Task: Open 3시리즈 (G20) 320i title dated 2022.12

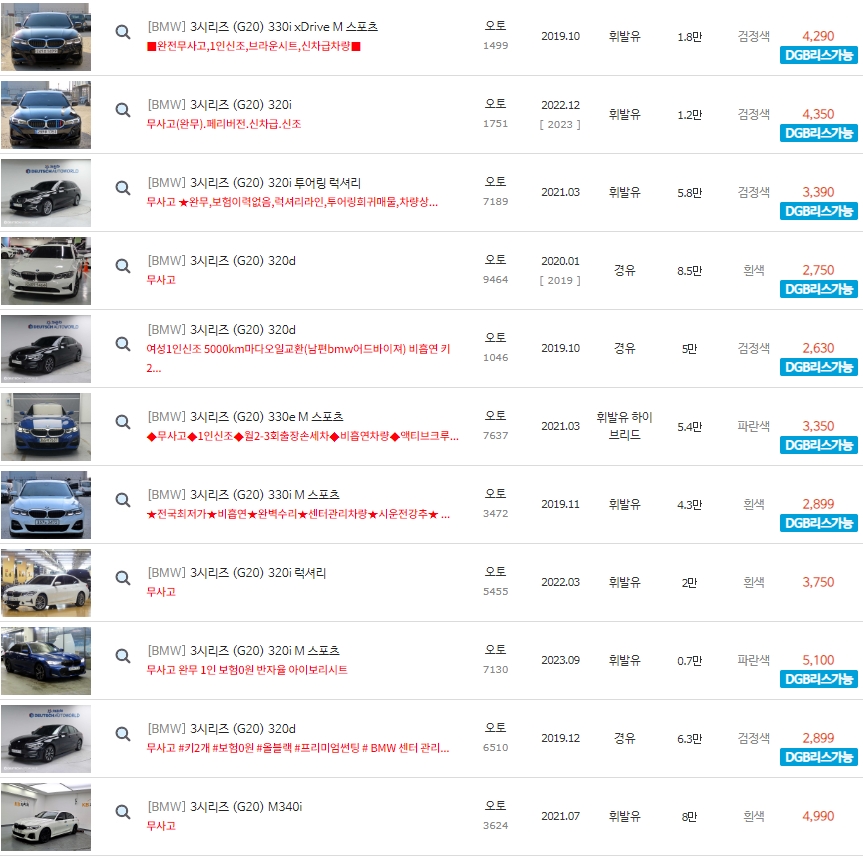Action: (220, 105)
